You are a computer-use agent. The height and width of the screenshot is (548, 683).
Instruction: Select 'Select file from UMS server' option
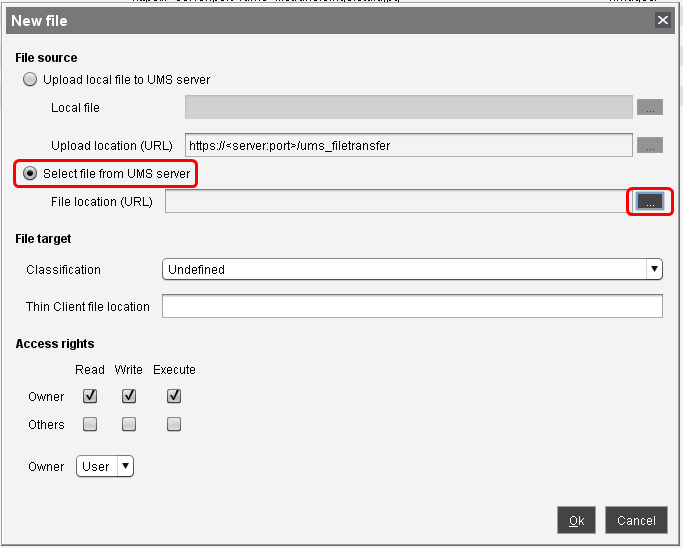30,174
